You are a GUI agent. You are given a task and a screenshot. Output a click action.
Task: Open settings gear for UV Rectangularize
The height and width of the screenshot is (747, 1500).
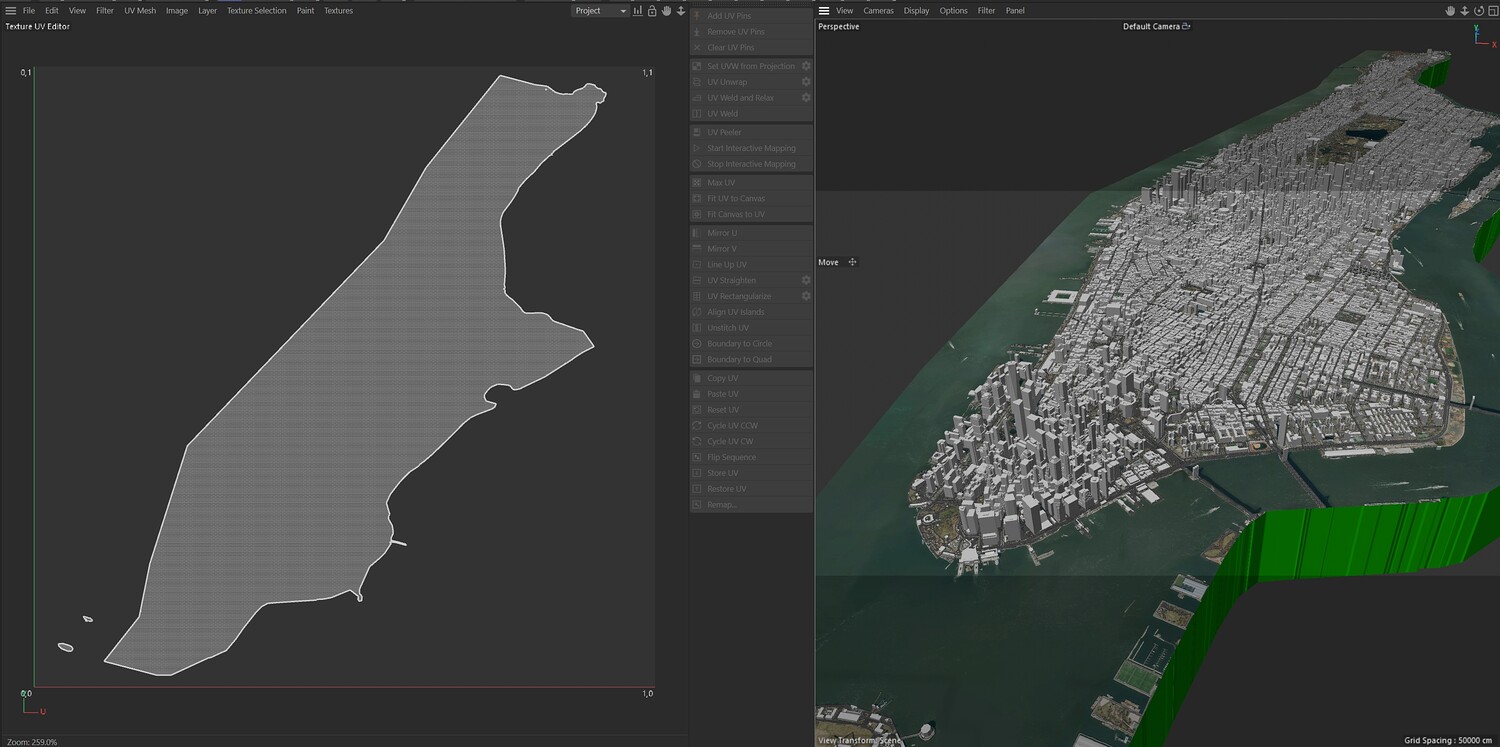(806, 296)
